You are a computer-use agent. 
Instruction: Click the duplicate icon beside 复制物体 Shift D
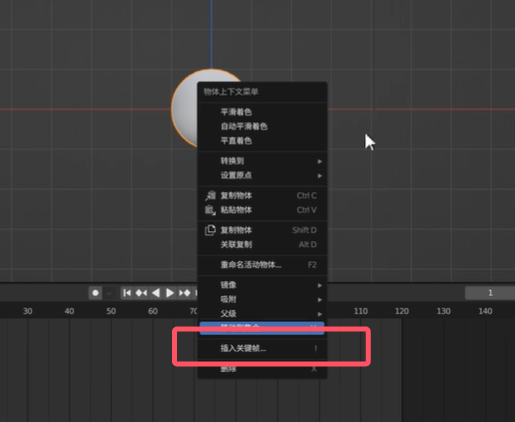pos(210,230)
